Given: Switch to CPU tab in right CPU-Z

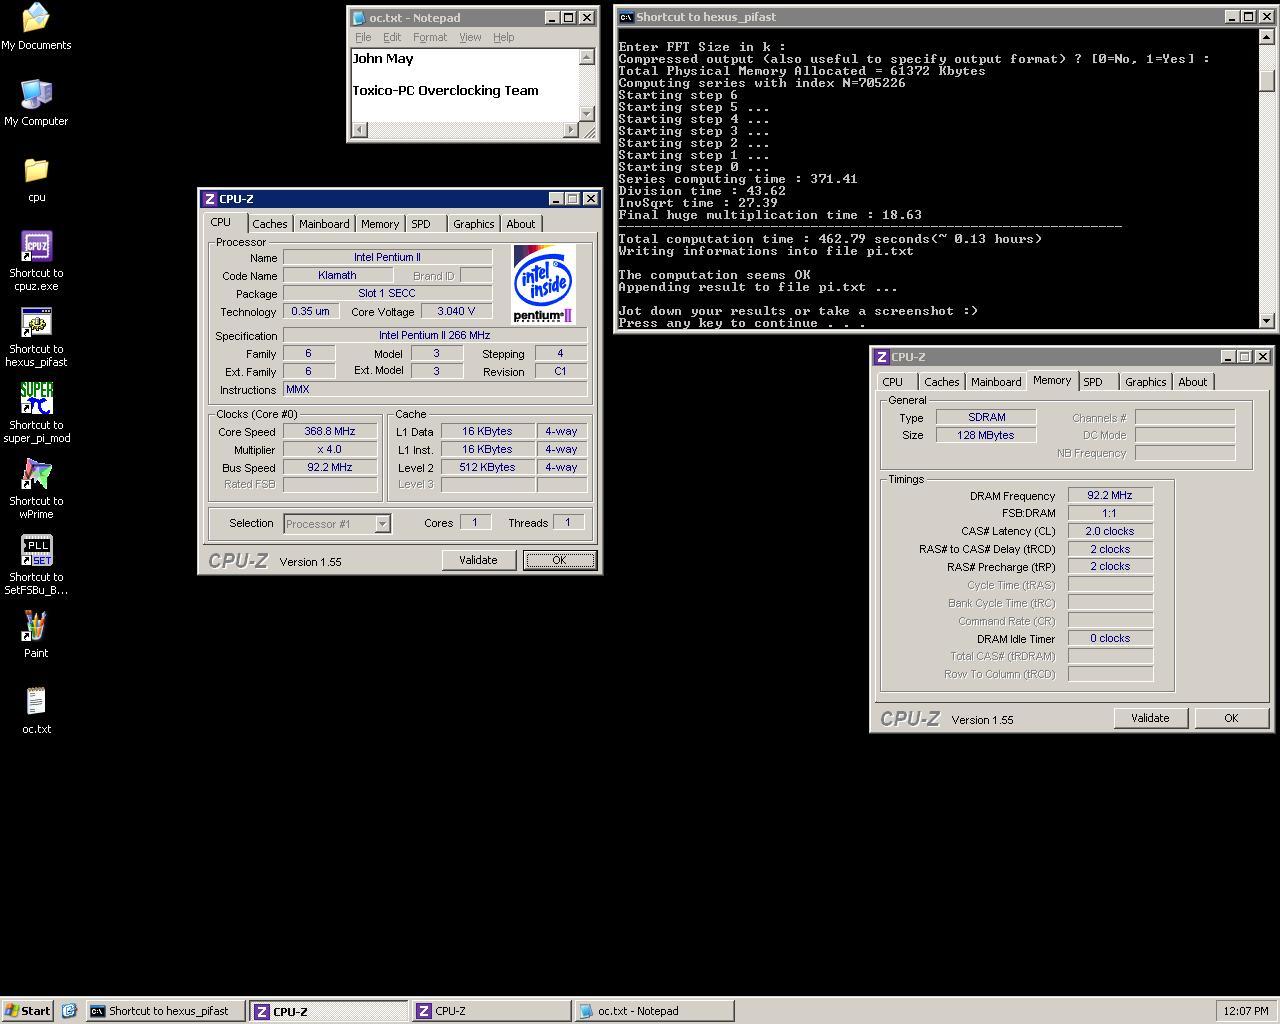Looking at the screenshot, I should (893, 382).
